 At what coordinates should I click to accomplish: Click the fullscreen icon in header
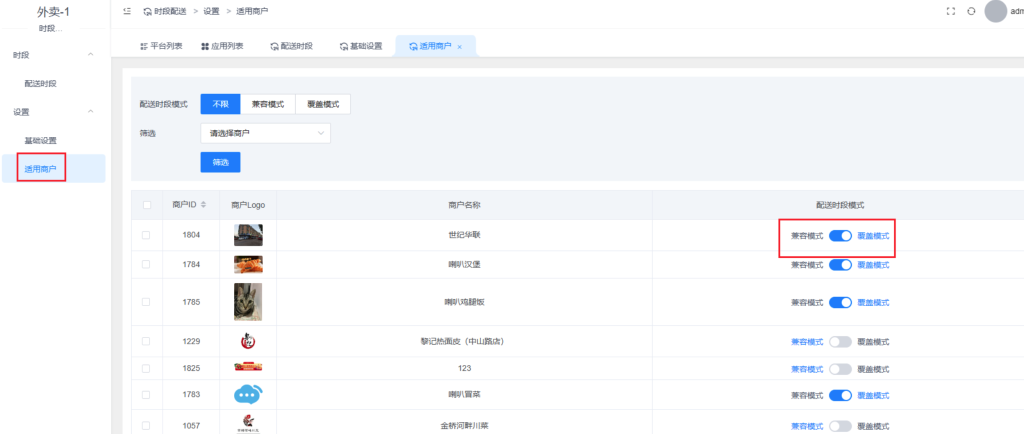[950, 11]
